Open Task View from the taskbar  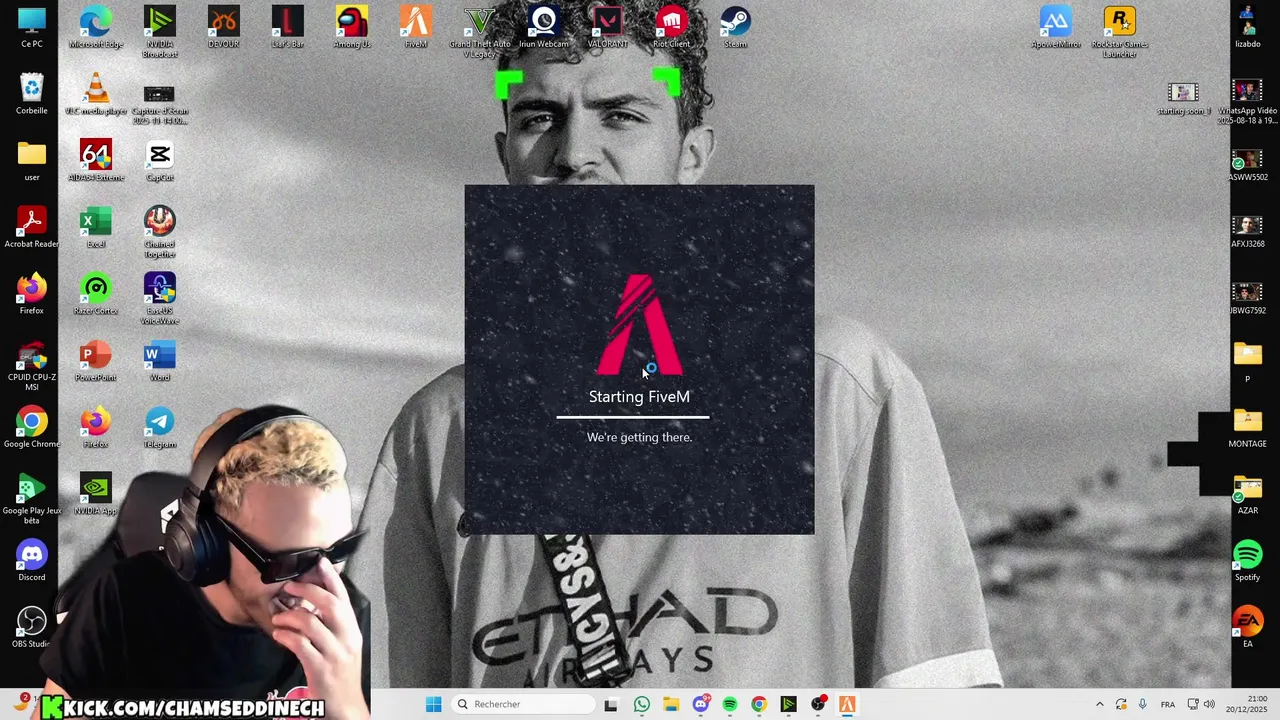[x=611, y=704]
